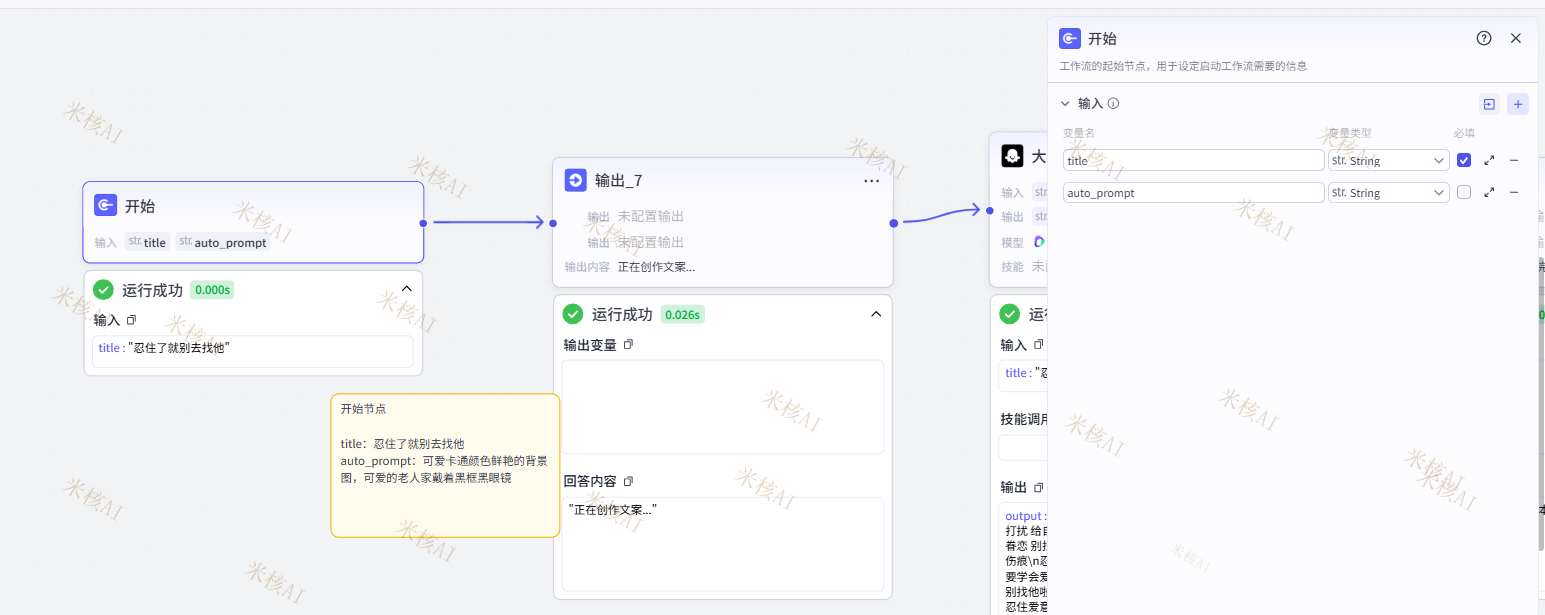Close the 开始 configuration panel

coord(1515,38)
